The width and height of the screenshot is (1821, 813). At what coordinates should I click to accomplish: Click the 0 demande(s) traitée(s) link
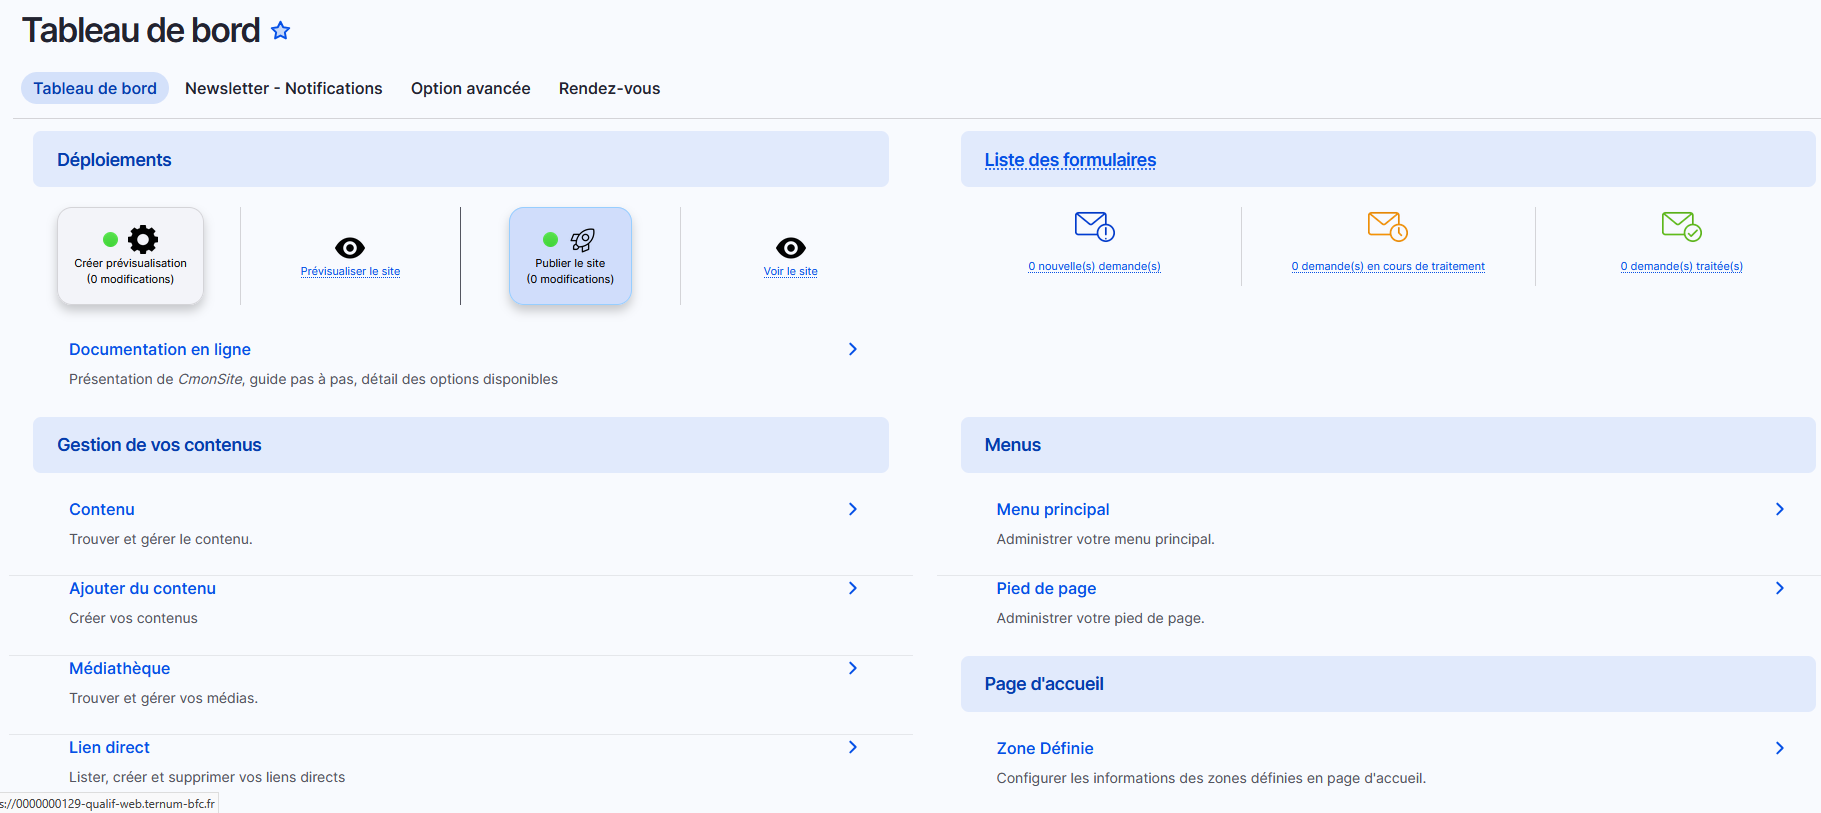1681,266
